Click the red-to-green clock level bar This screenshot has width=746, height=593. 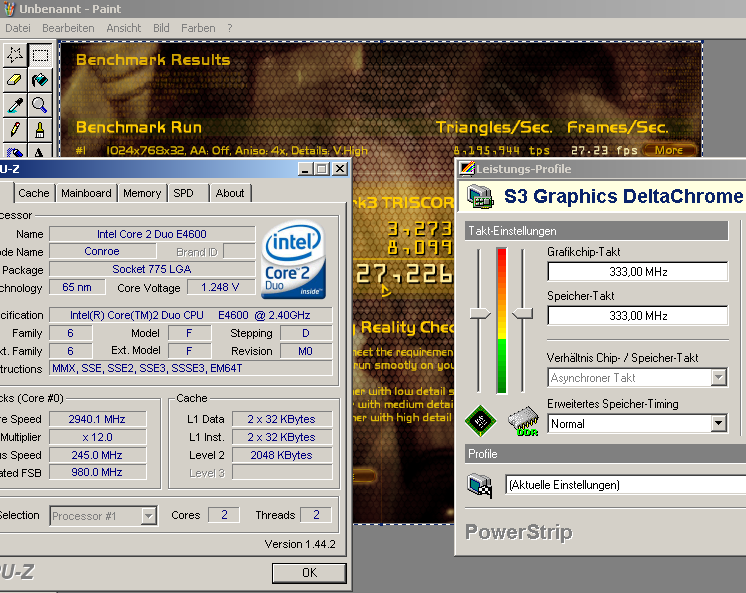coord(501,320)
